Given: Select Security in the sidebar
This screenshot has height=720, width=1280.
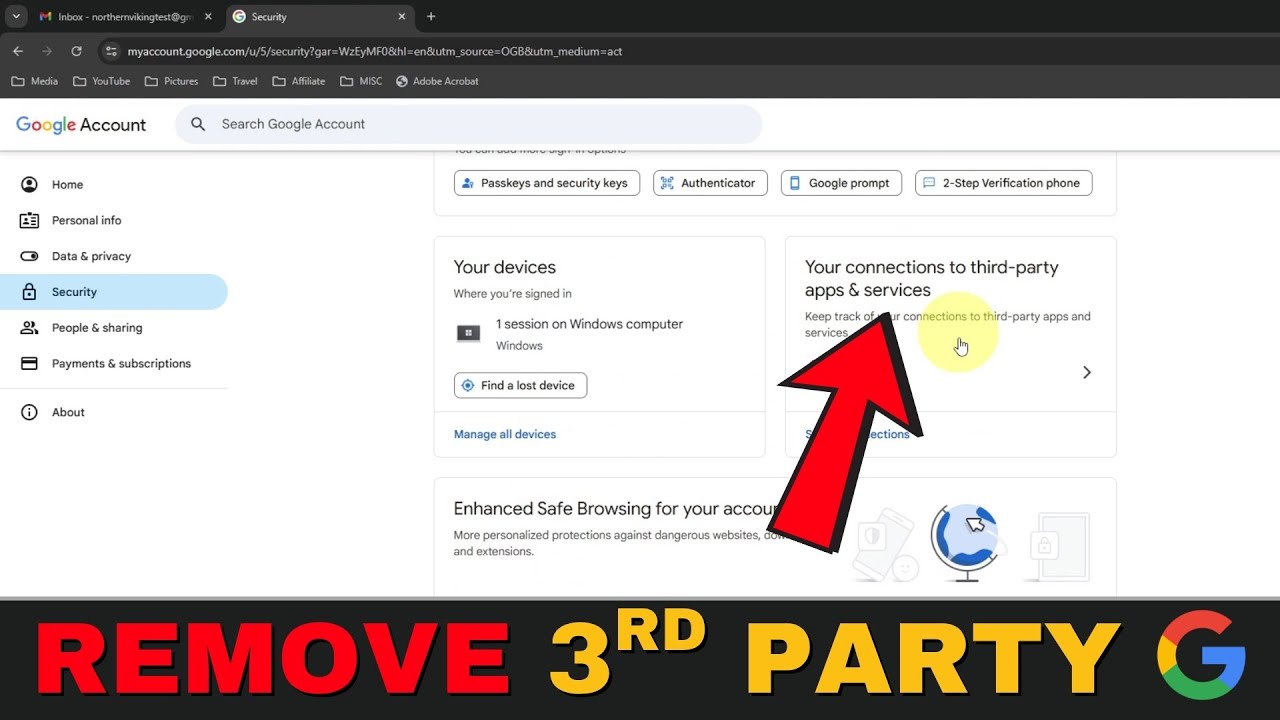Looking at the screenshot, I should 114,292.
